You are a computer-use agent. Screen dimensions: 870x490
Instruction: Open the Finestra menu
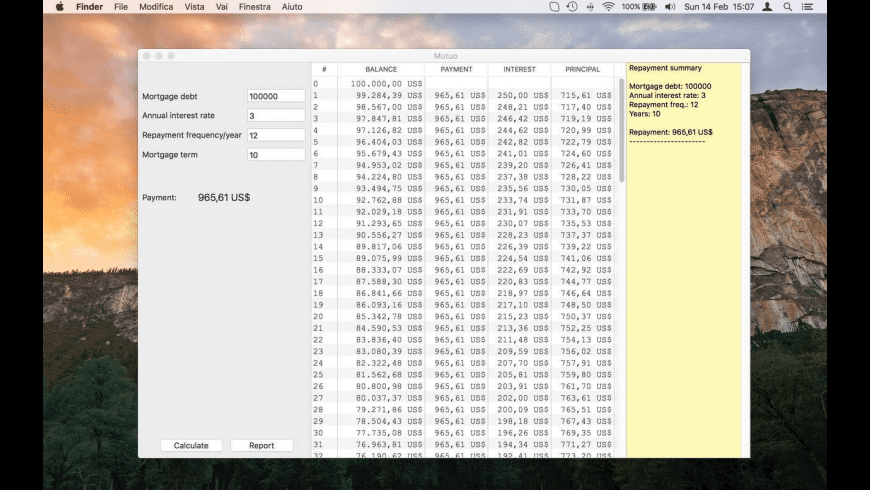(x=255, y=7)
